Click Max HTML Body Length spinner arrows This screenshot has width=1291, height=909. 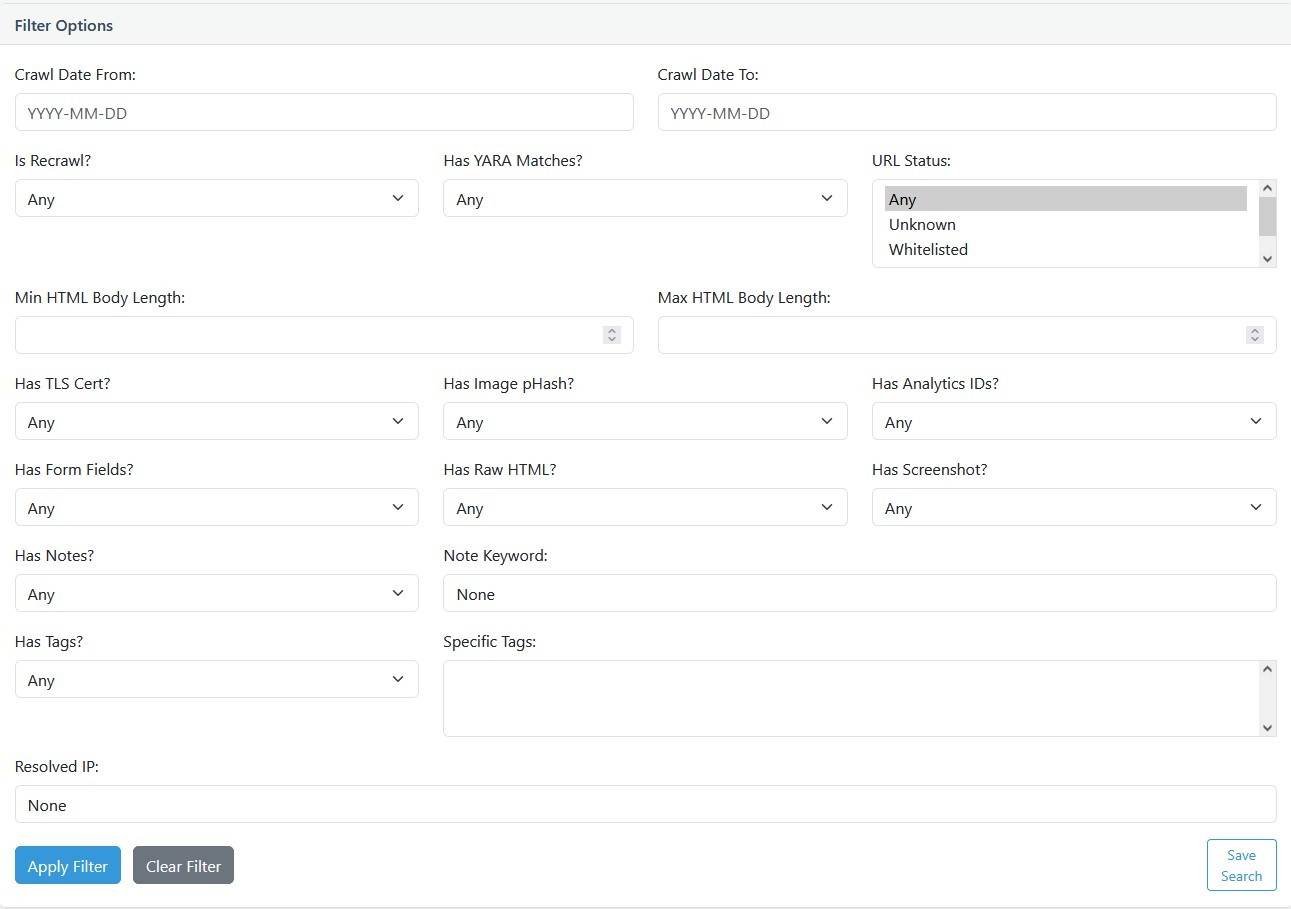click(1255, 335)
